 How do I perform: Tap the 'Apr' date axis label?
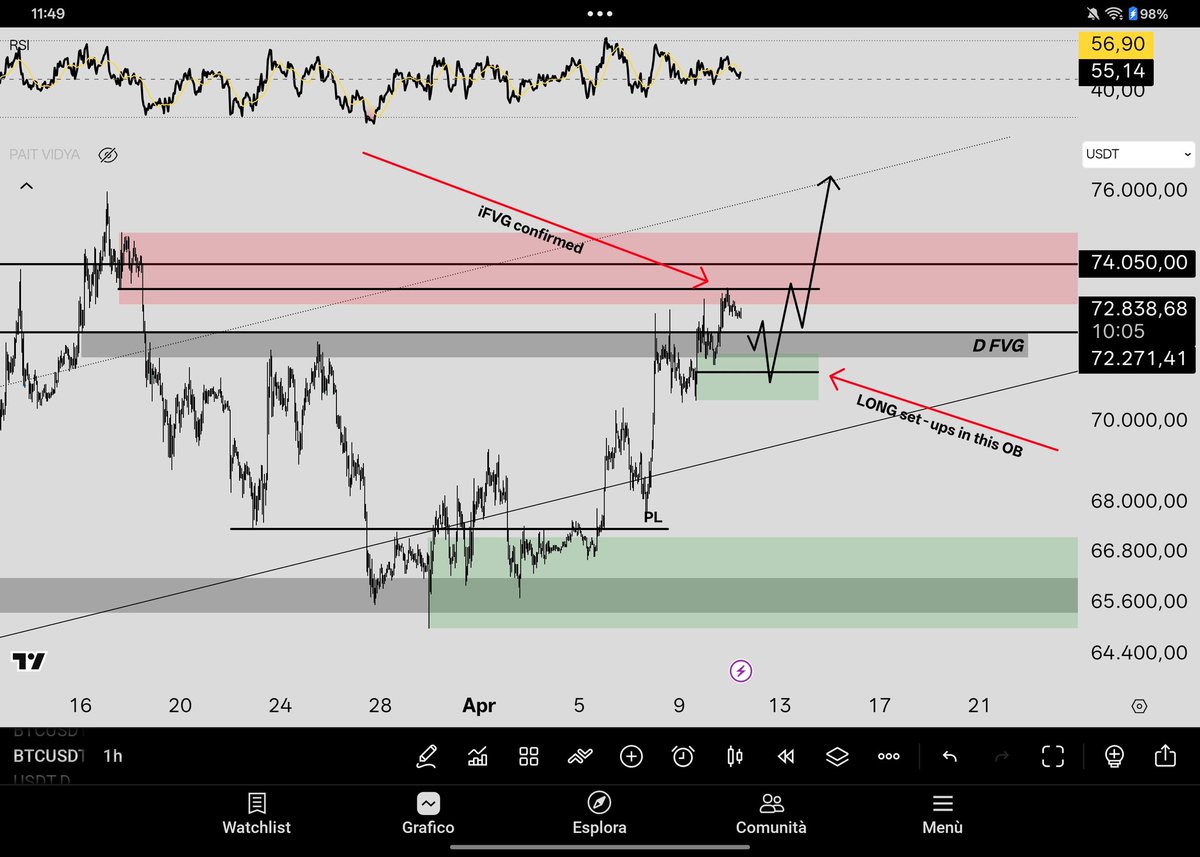pos(479,705)
